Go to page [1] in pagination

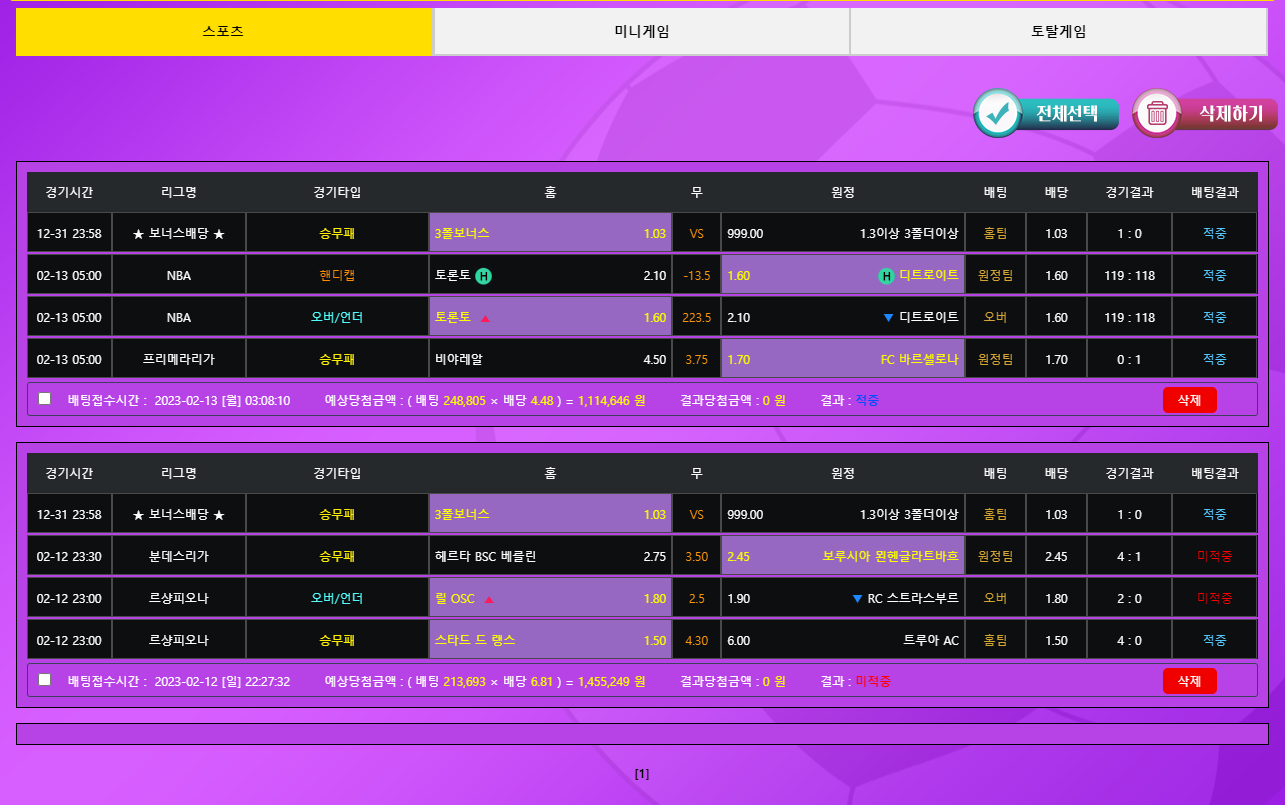(642, 774)
